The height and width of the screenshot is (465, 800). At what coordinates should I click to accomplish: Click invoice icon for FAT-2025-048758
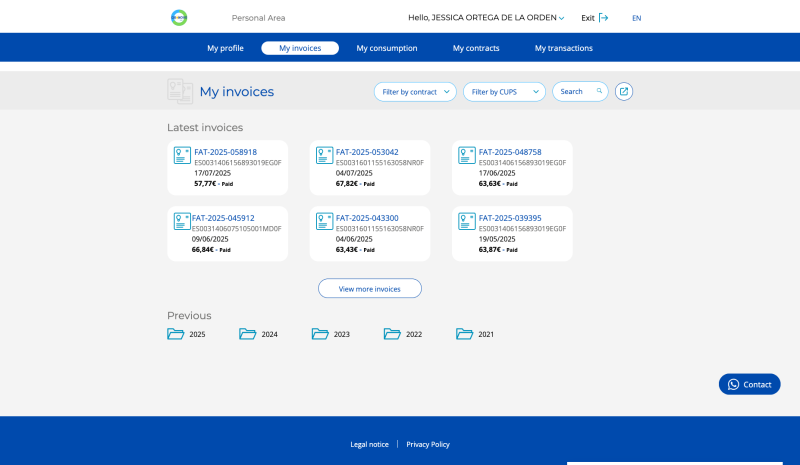[467, 155]
